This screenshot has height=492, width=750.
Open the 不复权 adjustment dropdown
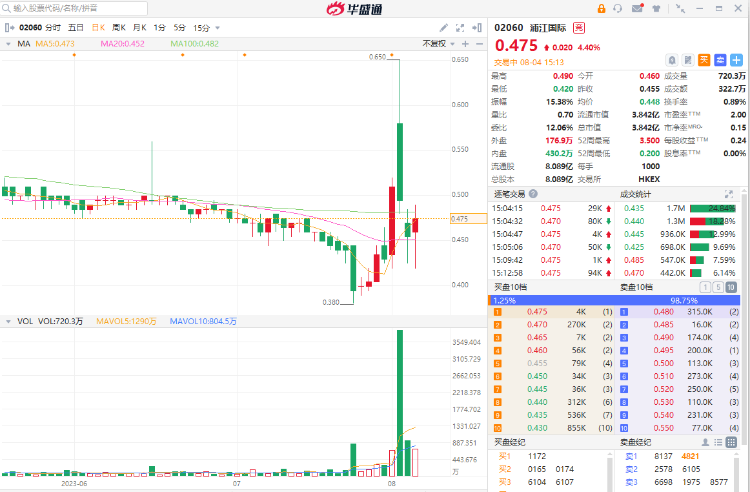click(x=439, y=44)
